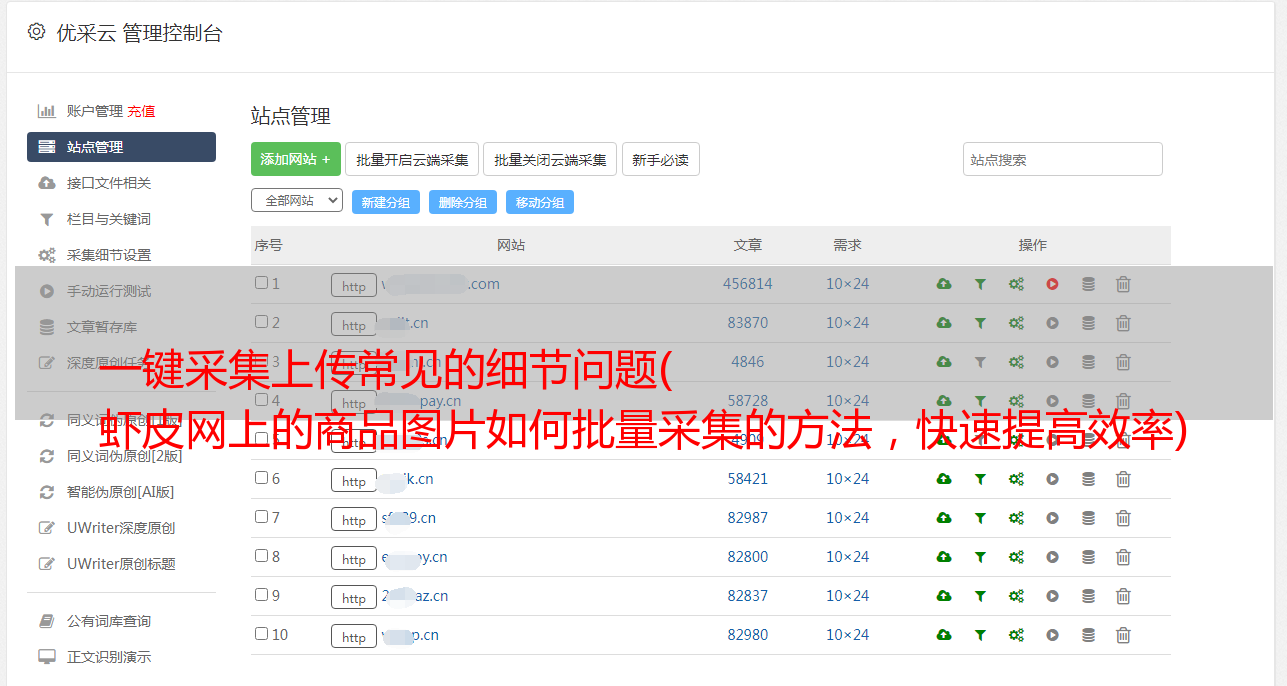This screenshot has height=686, width=1287.
Task: Open the database icon in row 10
Action: tap(1088, 635)
